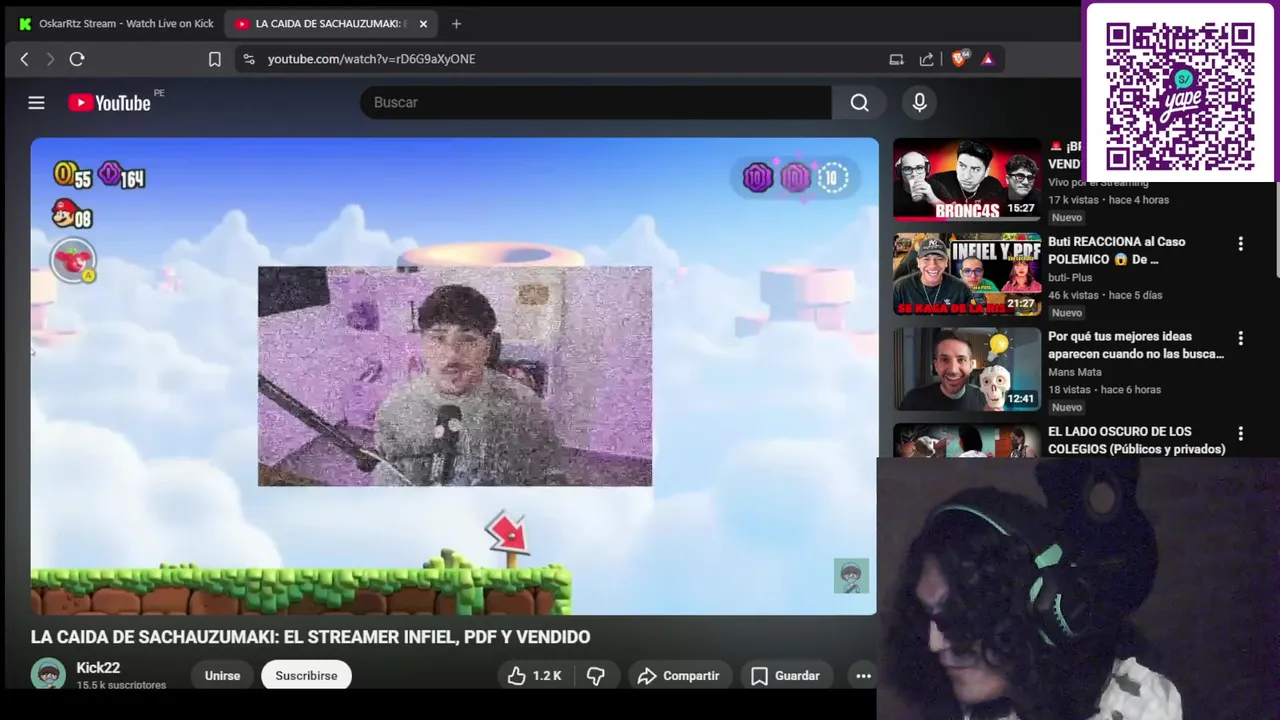The image size is (1280, 720).
Task: Share video using Compartir button
Action: (x=679, y=676)
